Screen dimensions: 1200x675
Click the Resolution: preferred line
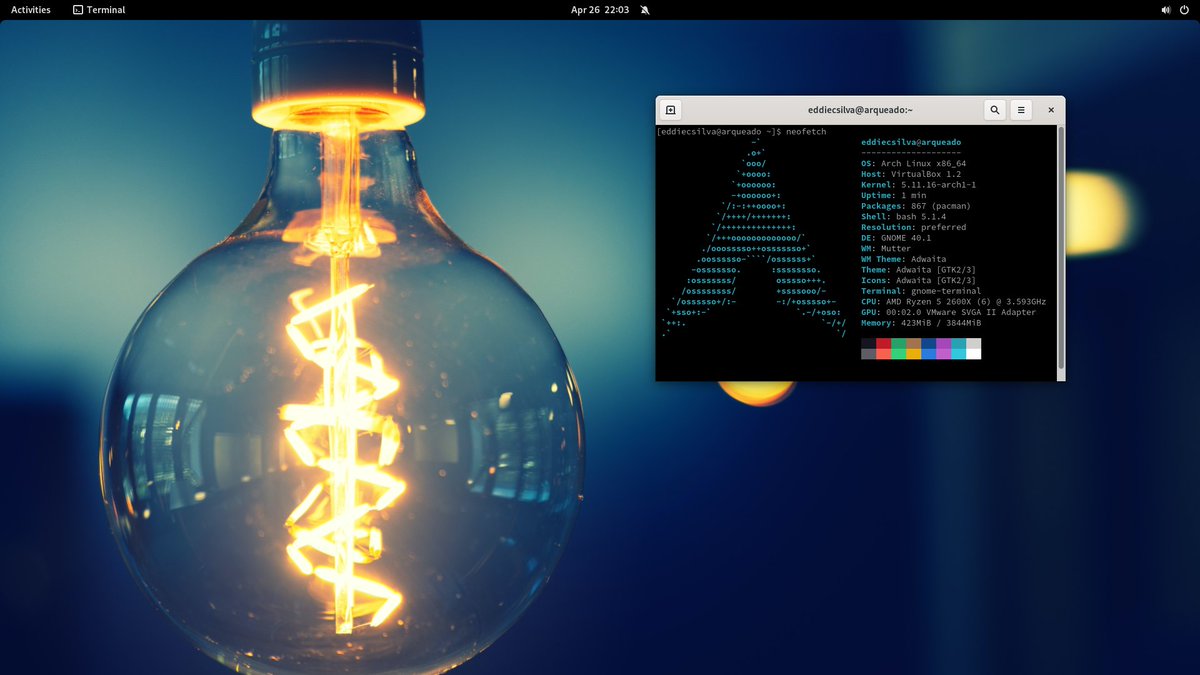coord(913,227)
